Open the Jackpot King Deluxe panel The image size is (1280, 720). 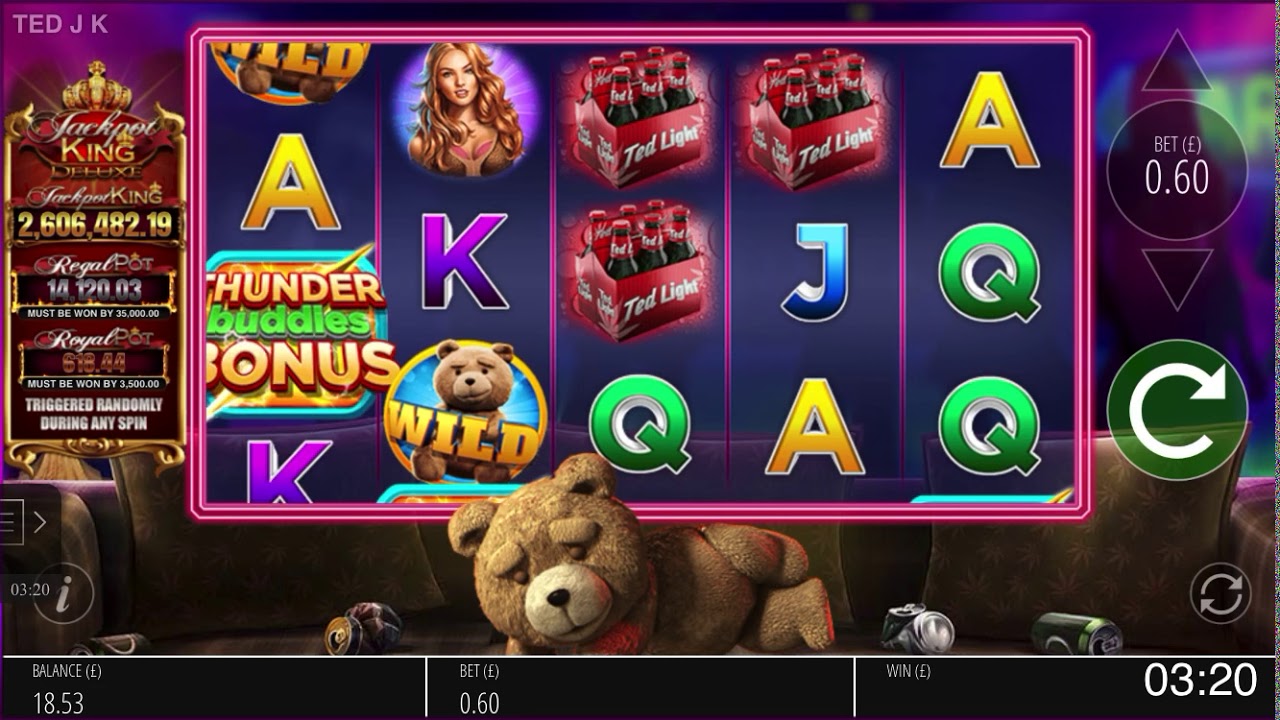click(x=94, y=265)
